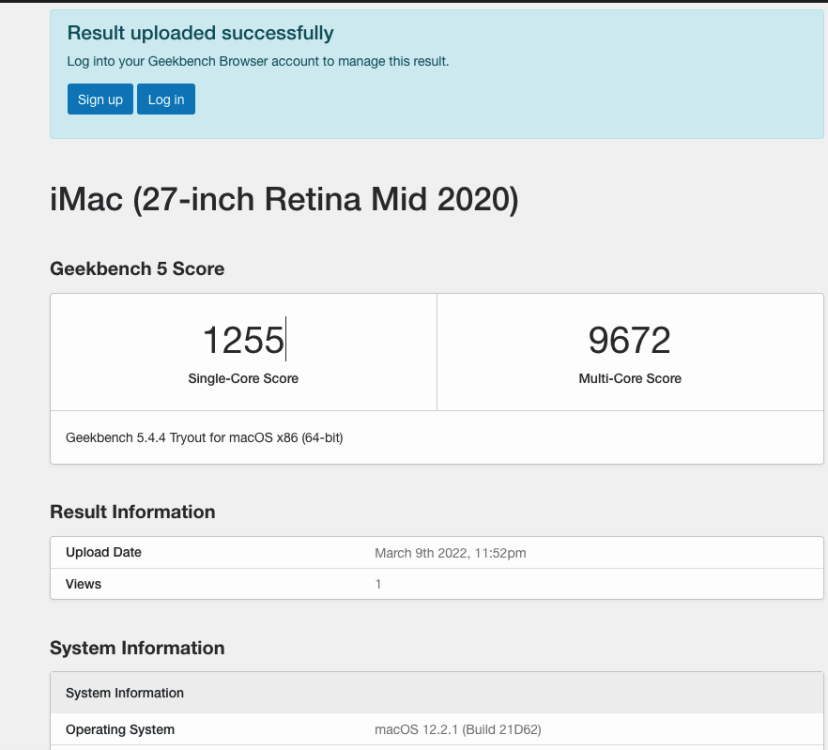Click the Geekbench 5 Score heading

(x=137, y=268)
